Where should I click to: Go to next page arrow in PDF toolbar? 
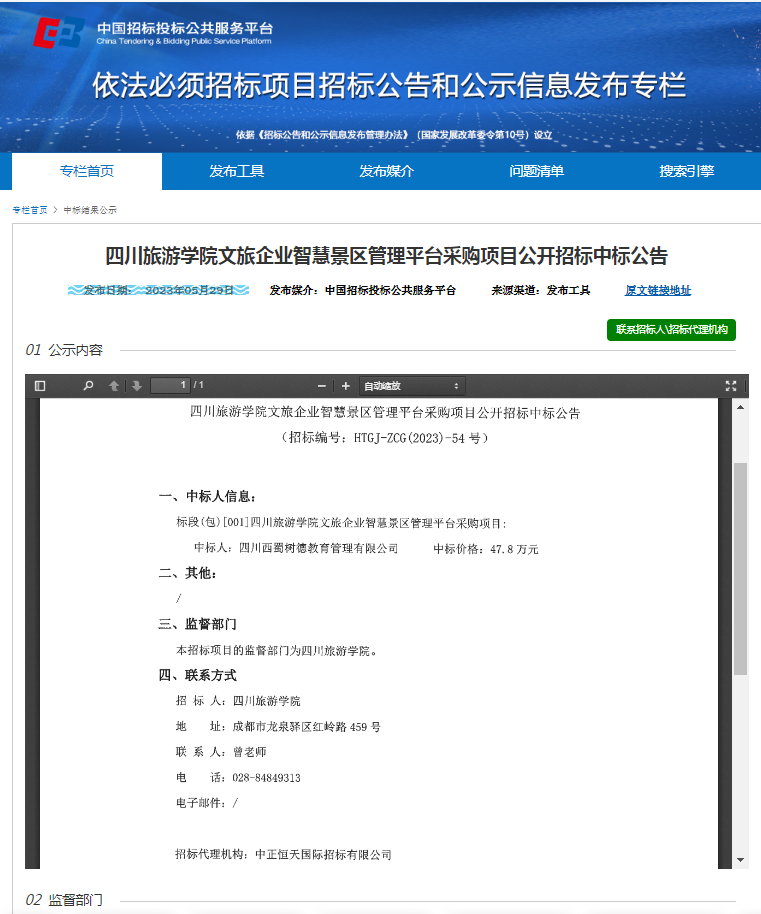tap(137, 386)
